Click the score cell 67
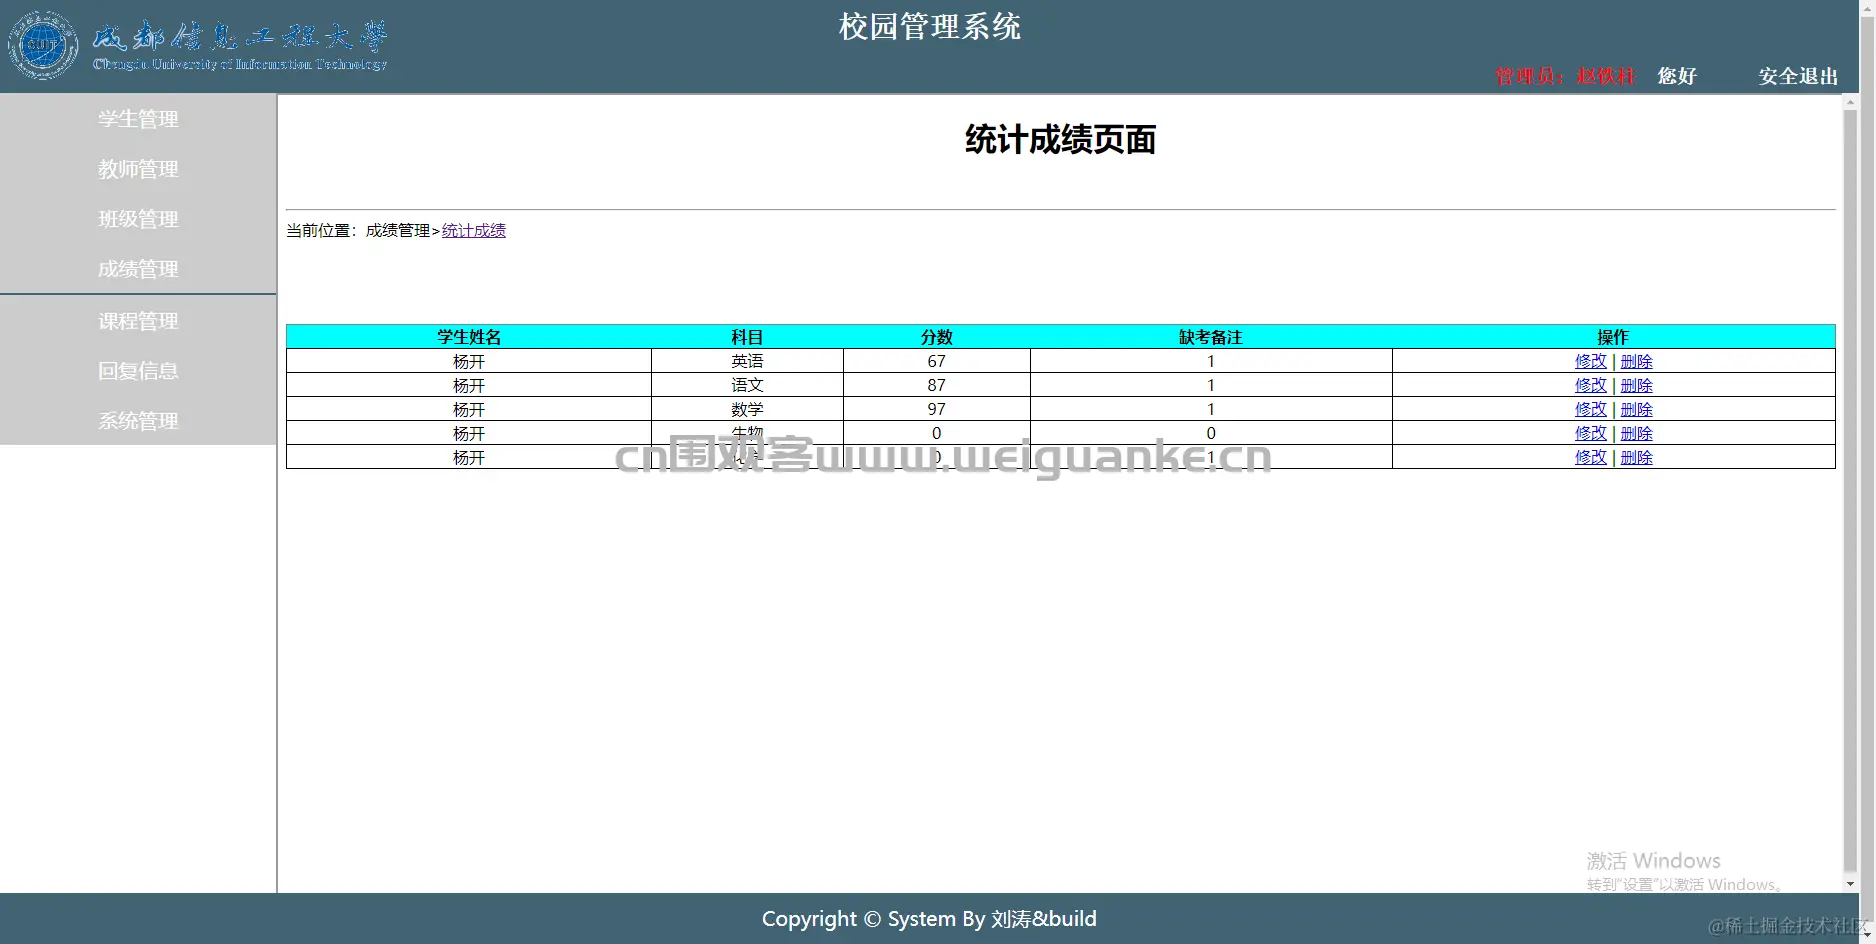This screenshot has height=944, width=1876. point(936,361)
